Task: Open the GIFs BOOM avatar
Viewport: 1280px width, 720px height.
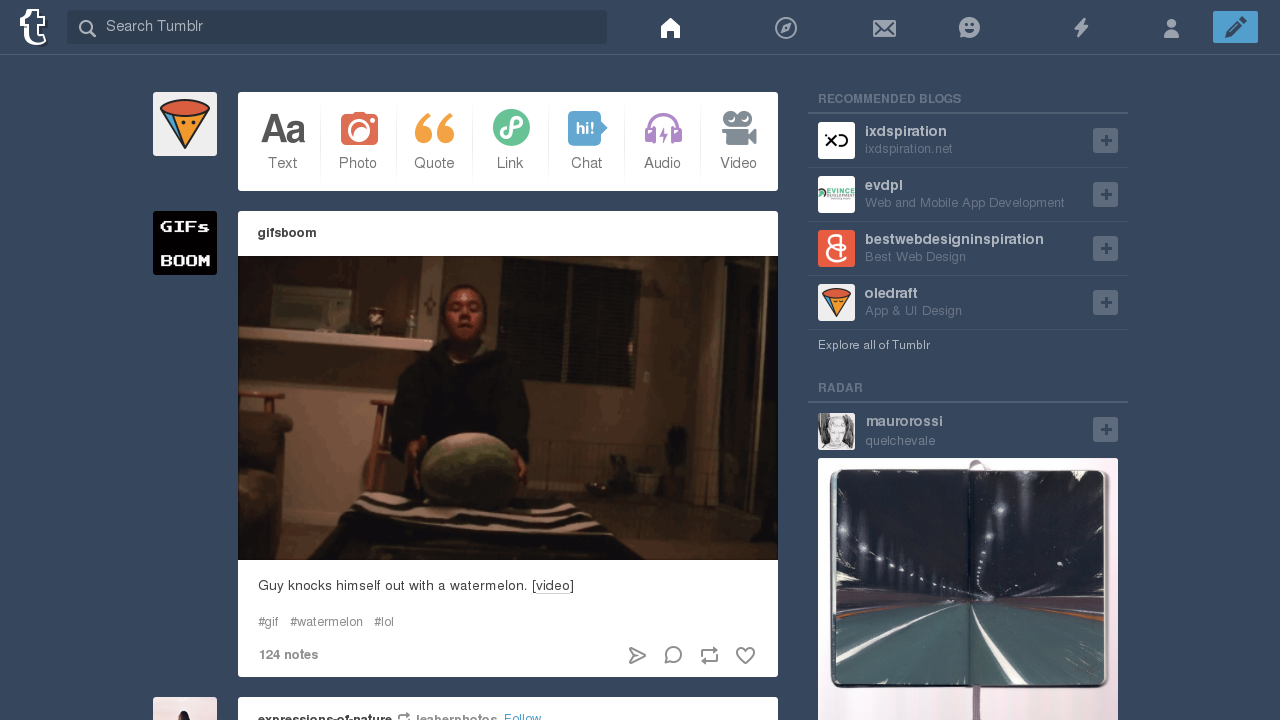Action: point(185,243)
